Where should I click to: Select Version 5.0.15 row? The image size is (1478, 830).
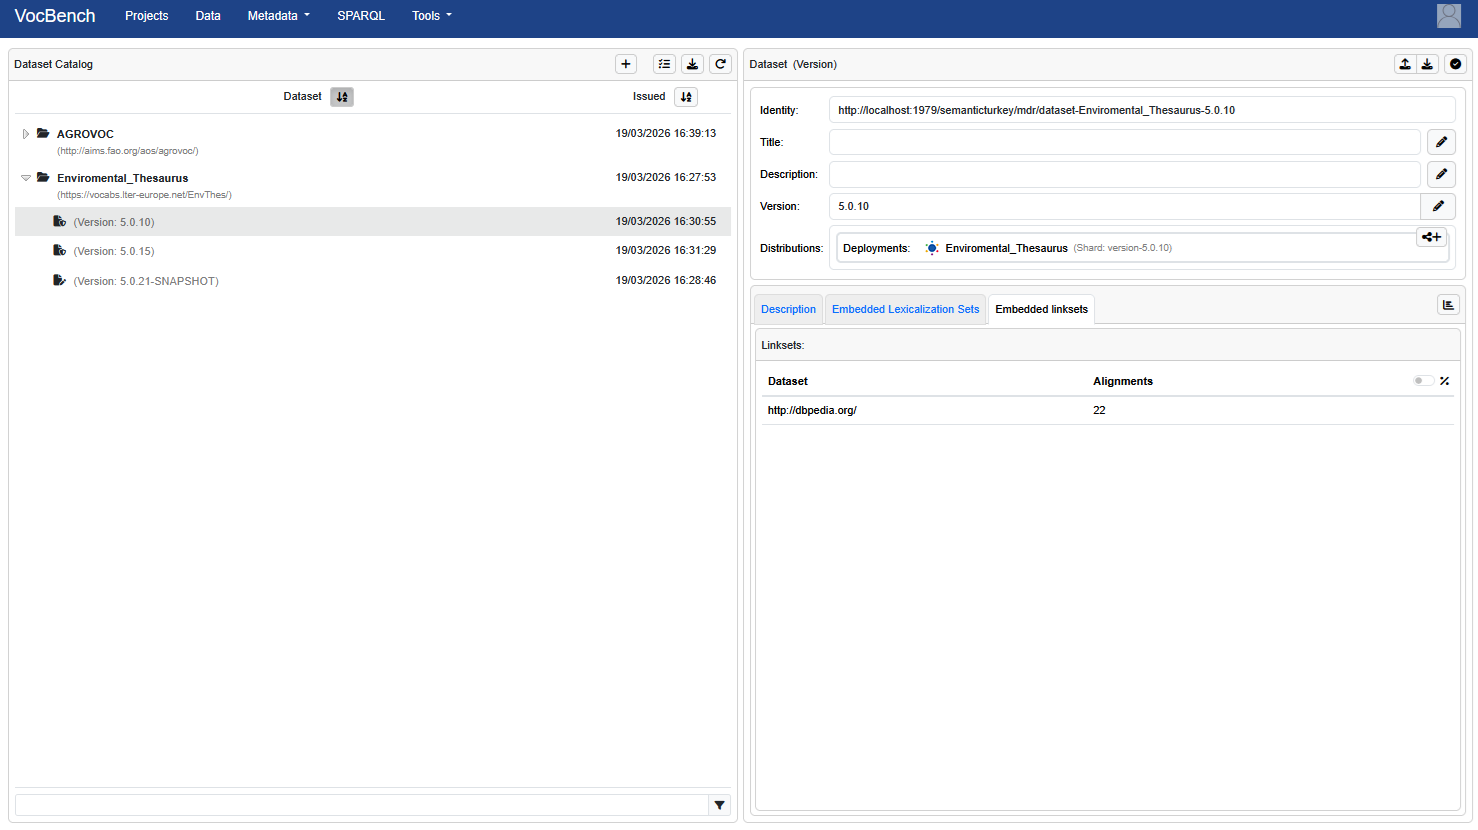pos(373,251)
